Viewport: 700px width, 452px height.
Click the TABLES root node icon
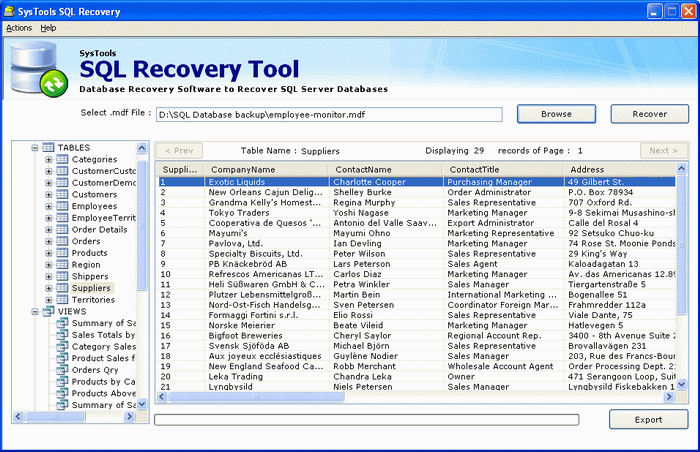pyautogui.click(x=49, y=147)
